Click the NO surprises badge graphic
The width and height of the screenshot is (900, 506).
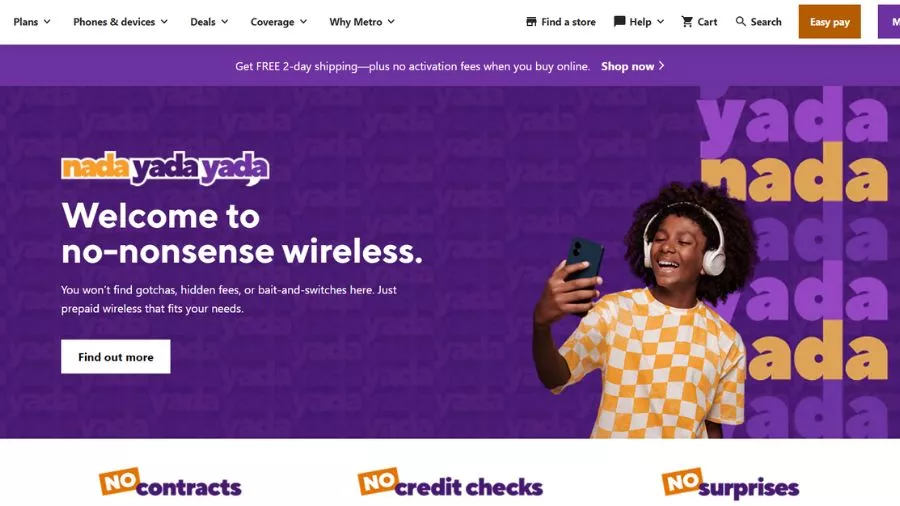click(x=730, y=482)
